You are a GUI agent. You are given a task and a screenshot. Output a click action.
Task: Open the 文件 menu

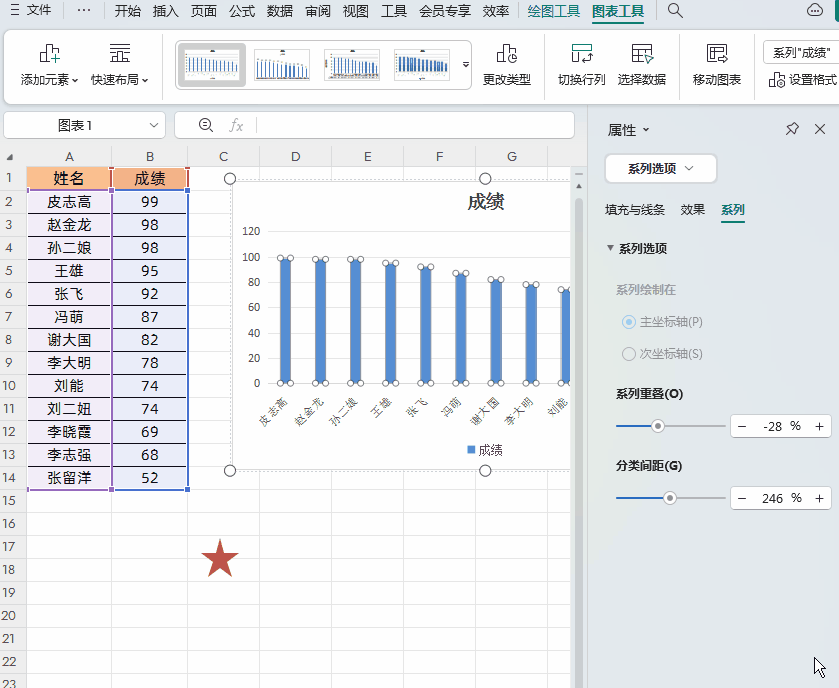click(x=31, y=10)
